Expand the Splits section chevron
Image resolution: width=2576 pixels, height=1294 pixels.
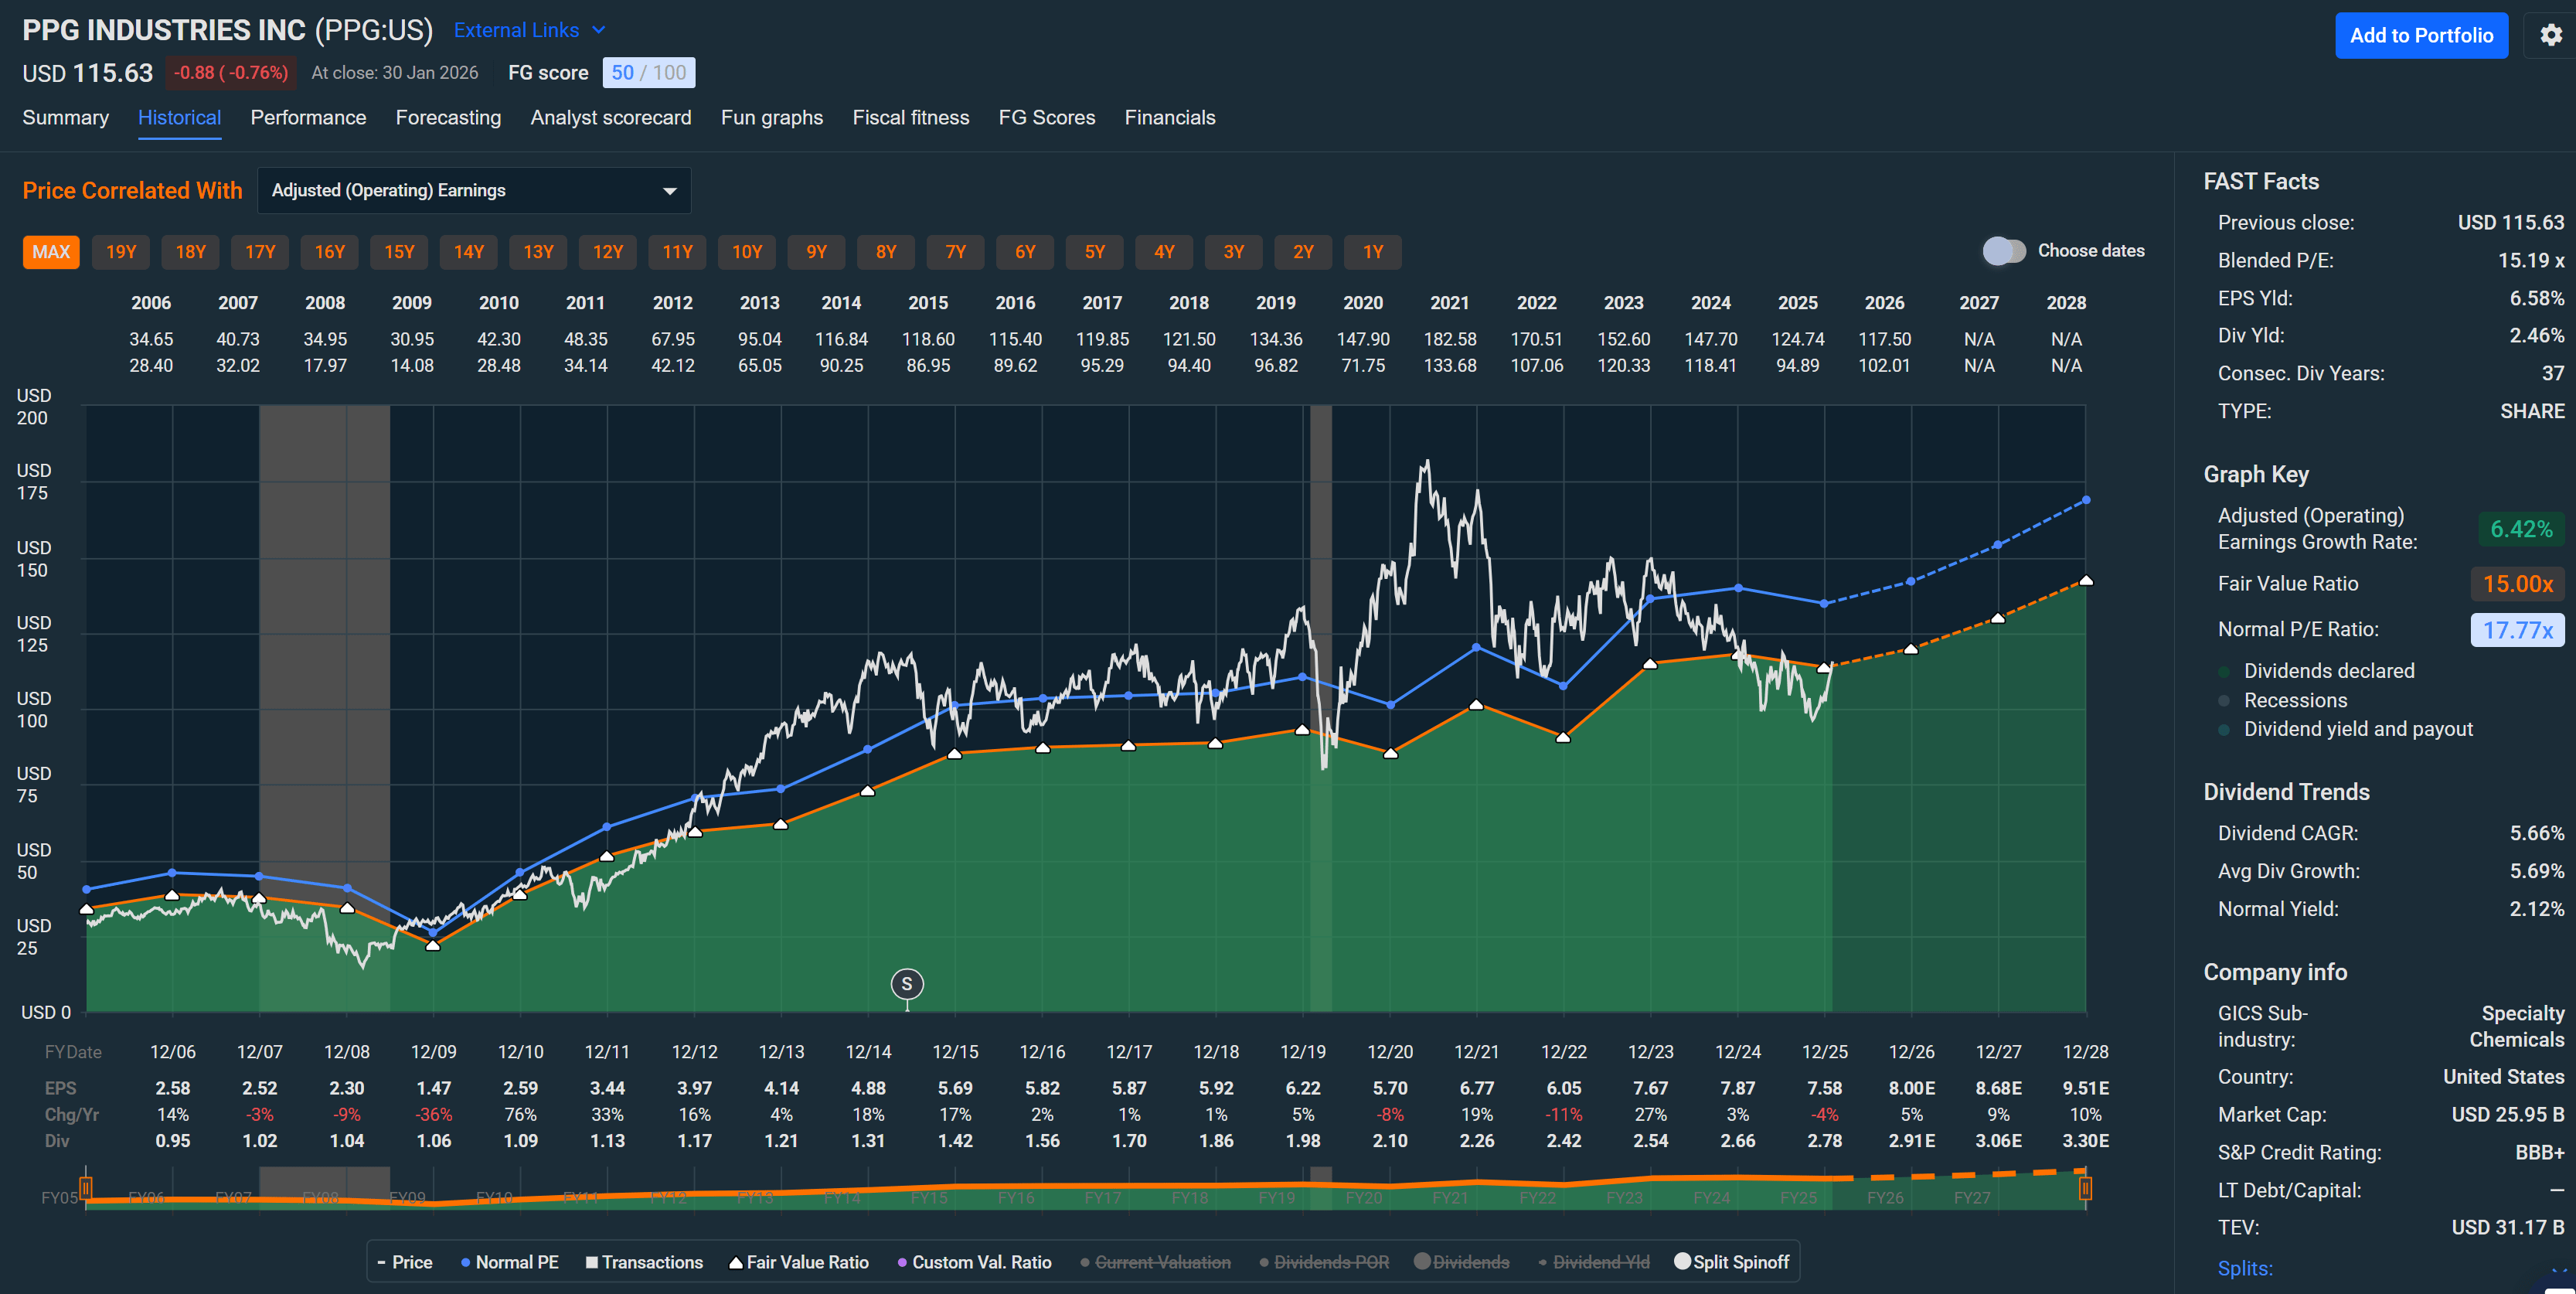[2558, 1271]
